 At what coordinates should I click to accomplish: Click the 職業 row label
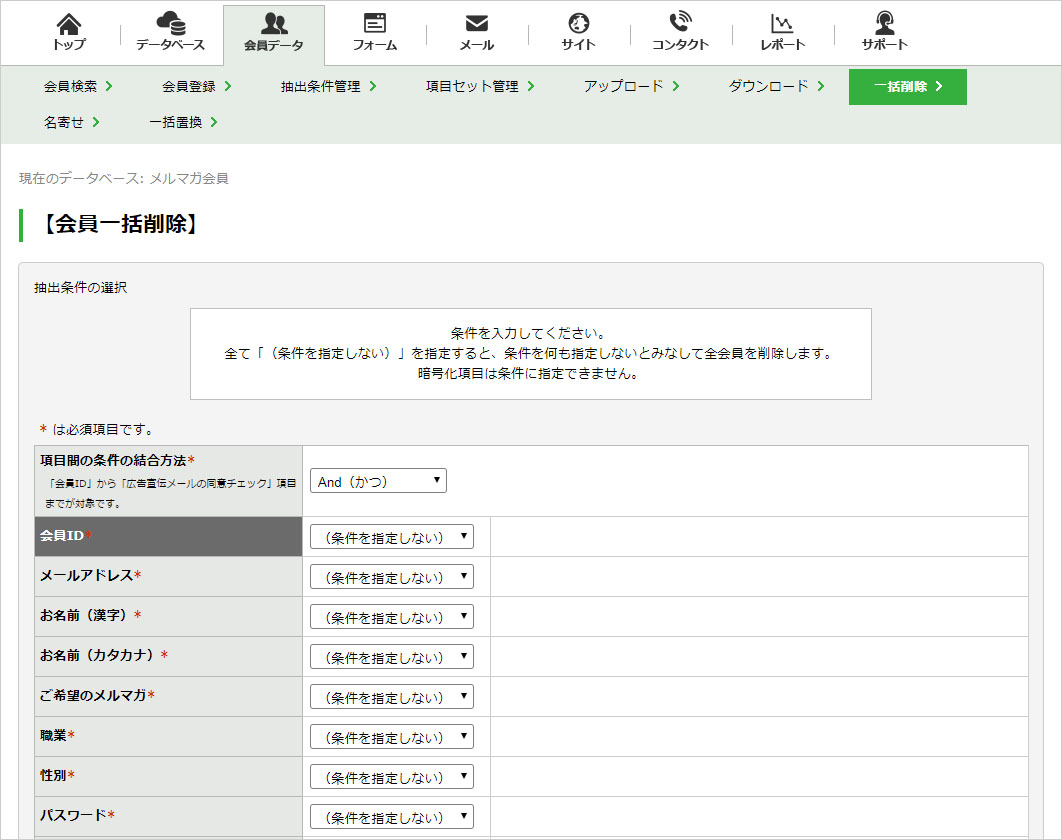pos(57,736)
